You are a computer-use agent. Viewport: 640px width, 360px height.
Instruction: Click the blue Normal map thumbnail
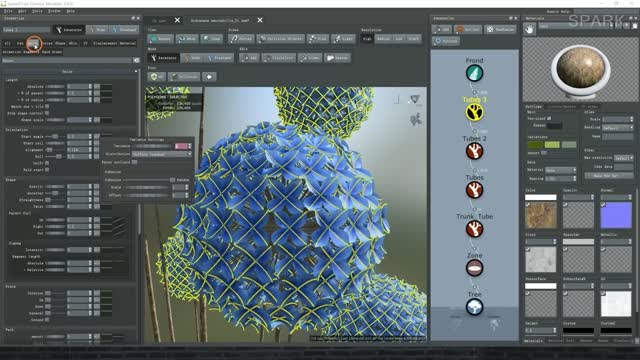click(616, 215)
